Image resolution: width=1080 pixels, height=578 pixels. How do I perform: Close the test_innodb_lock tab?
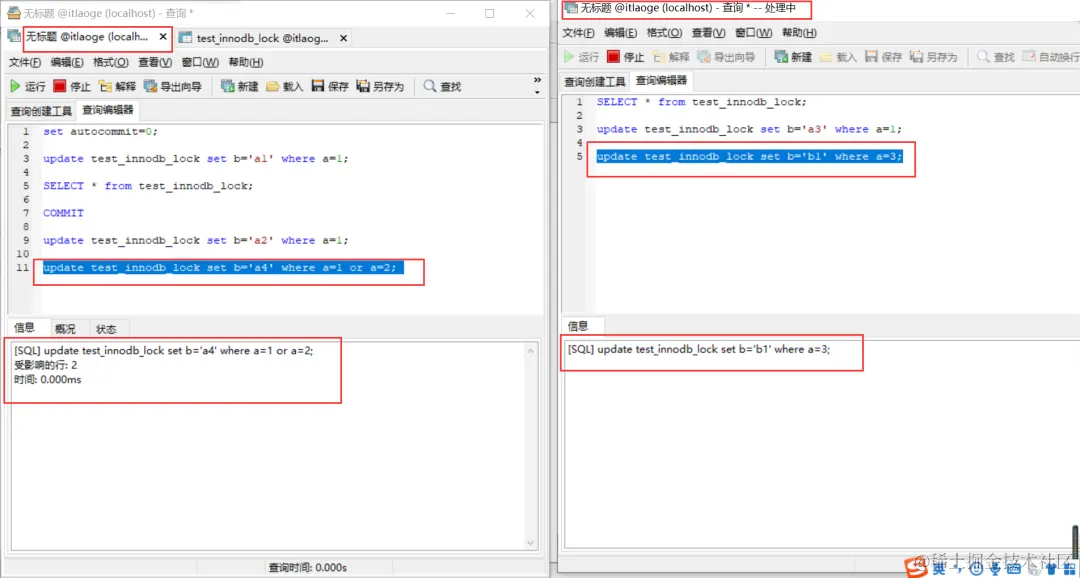[343, 38]
